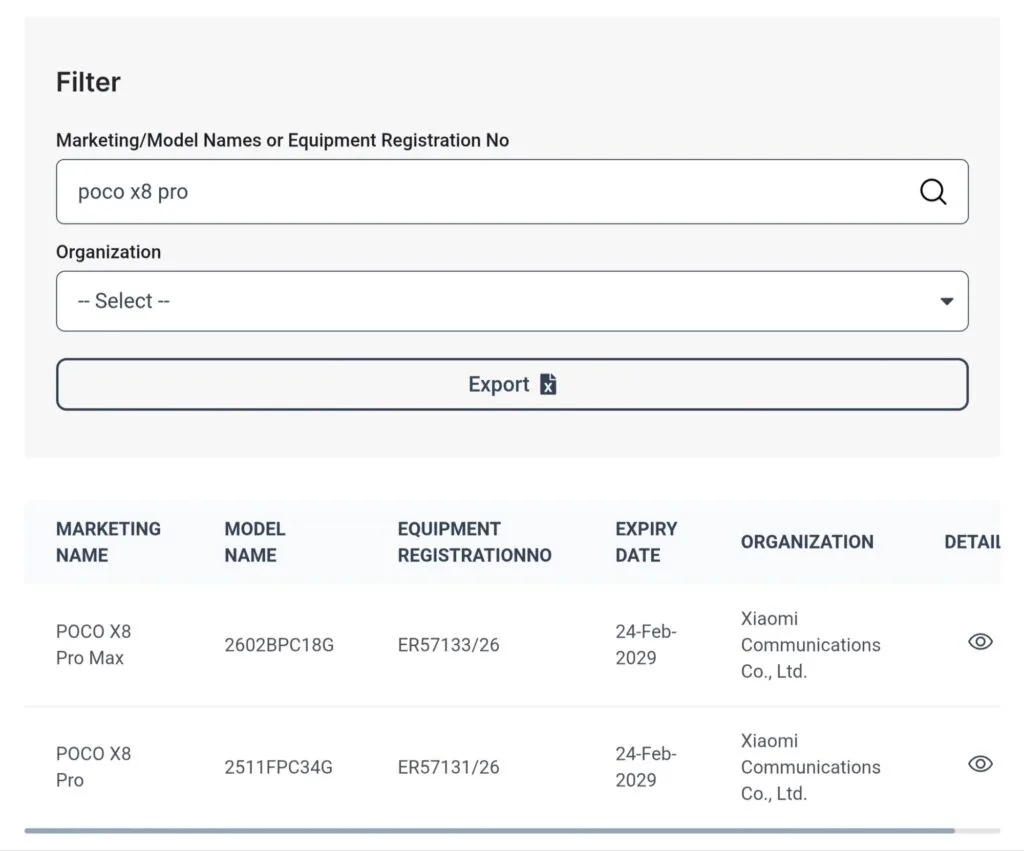Click the Details column header

[x=973, y=541]
